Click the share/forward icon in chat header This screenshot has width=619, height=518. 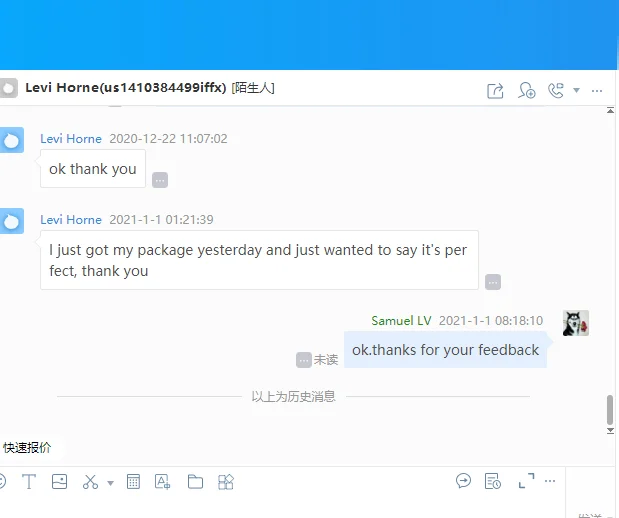point(495,91)
